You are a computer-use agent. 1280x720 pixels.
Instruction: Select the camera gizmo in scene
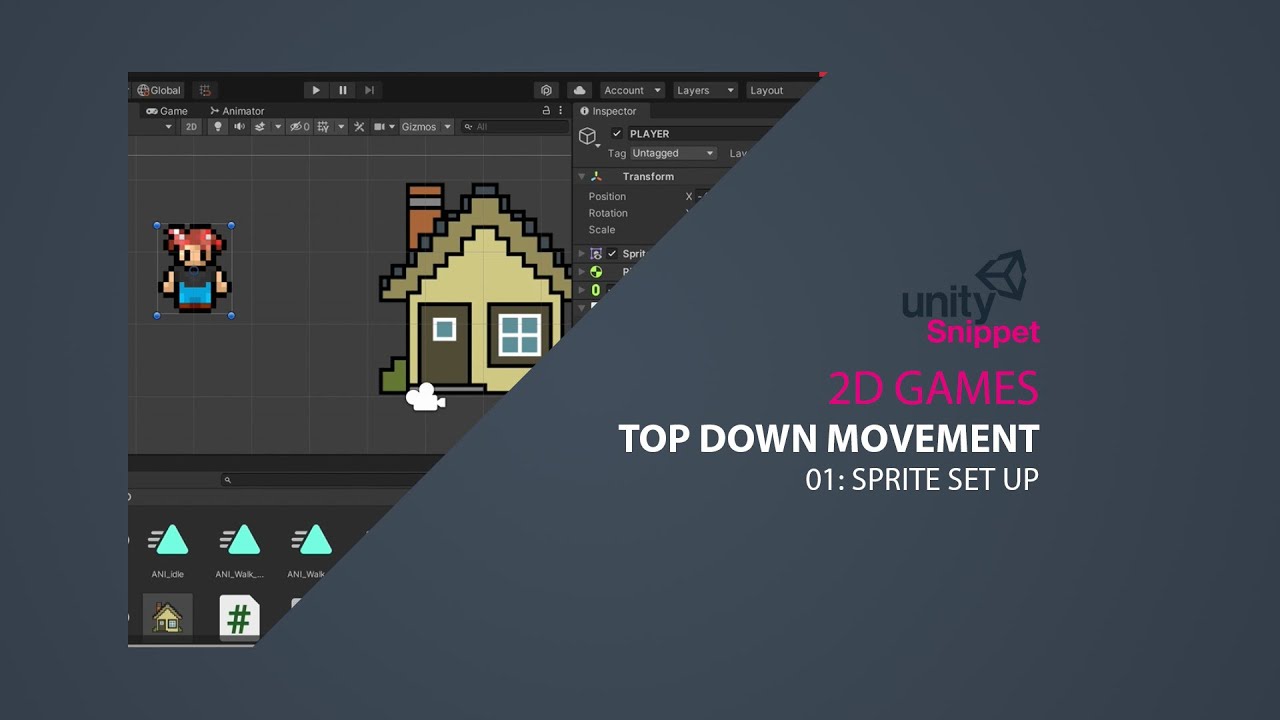click(x=425, y=397)
